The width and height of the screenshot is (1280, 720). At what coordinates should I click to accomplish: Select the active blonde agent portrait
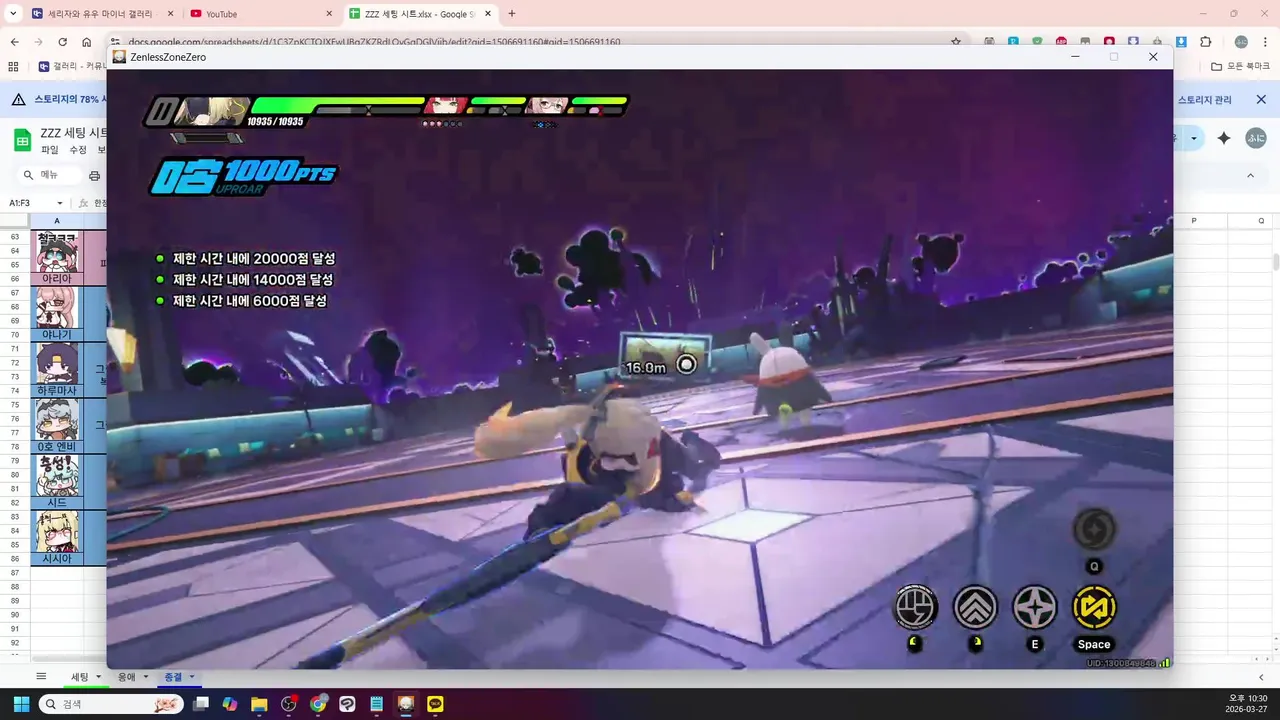(212, 111)
